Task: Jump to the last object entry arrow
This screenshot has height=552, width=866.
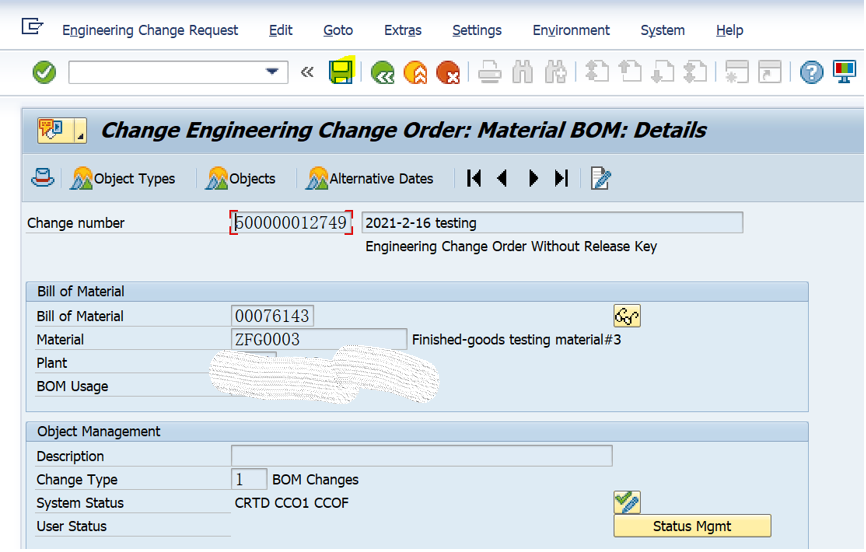Action: (561, 178)
